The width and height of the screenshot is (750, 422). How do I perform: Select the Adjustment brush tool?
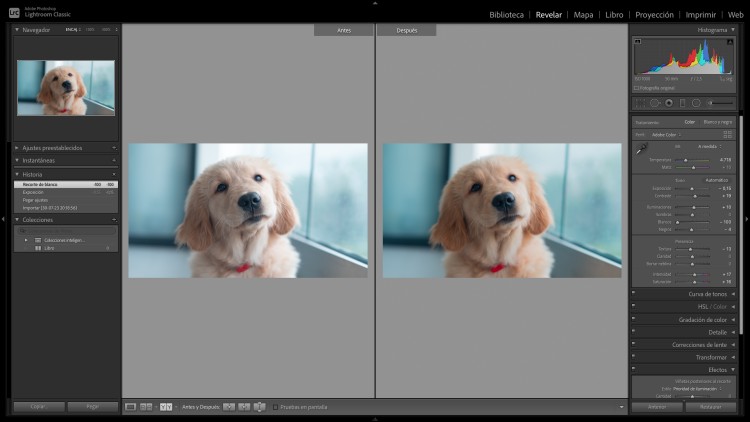[721, 103]
